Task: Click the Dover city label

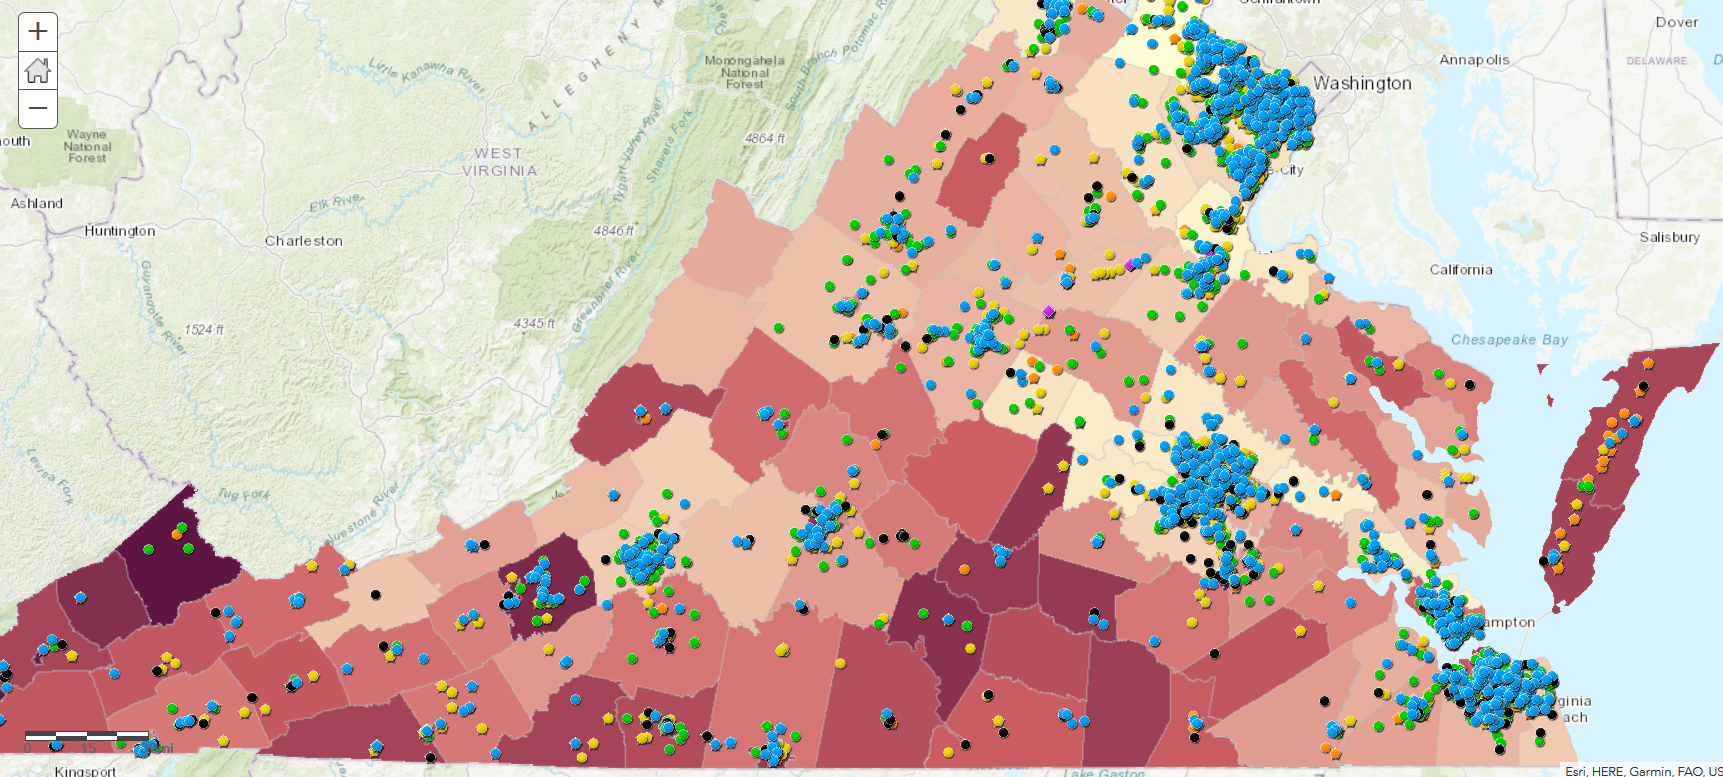Action: point(1677,22)
